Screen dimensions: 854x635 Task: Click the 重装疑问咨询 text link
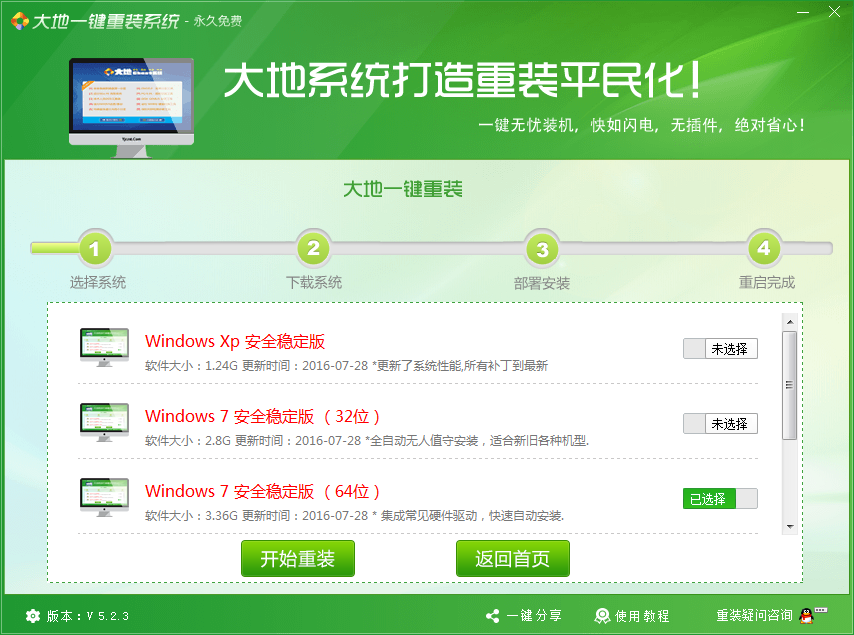tap(754, 616)
